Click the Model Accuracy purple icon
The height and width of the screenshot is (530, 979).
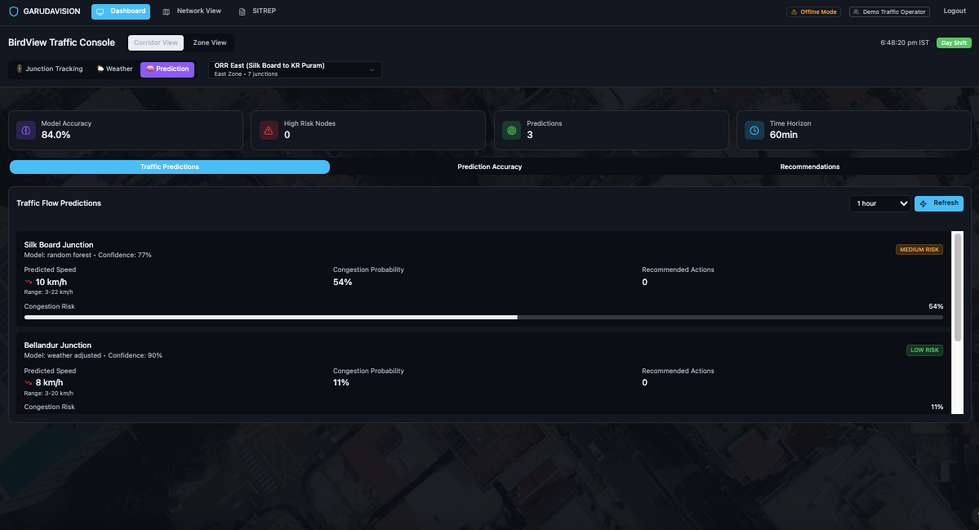(x=26, y=130)
